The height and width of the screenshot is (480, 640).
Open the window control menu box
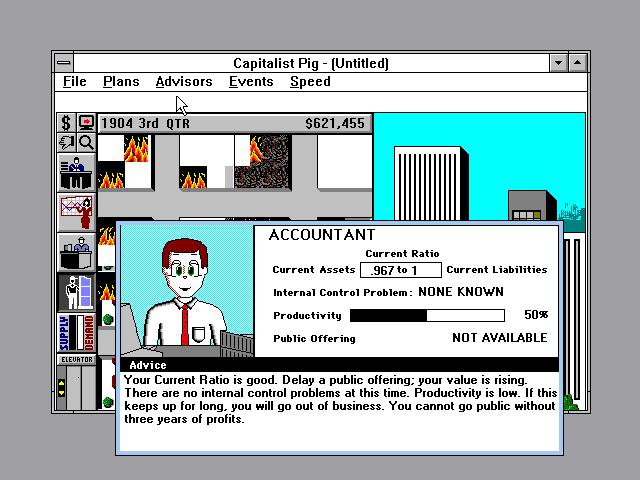64,63
